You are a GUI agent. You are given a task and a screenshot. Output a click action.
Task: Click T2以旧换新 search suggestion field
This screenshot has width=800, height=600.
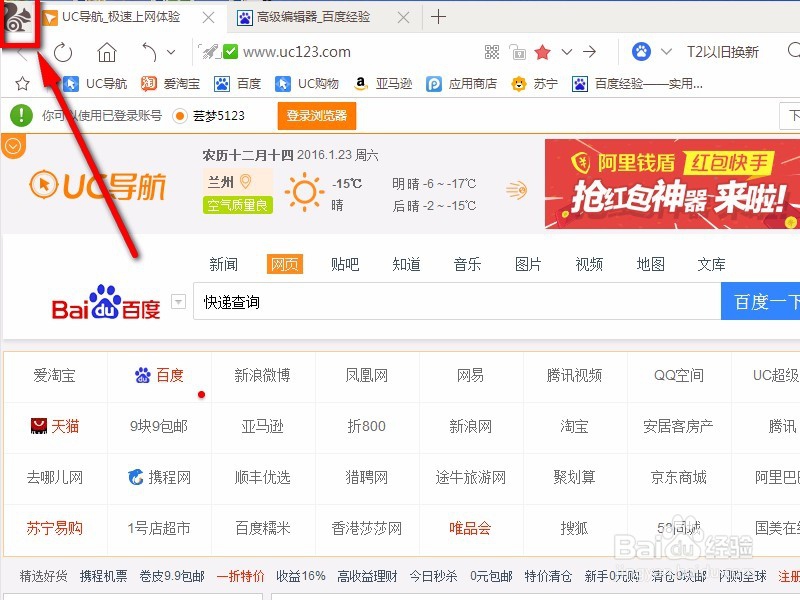[723, 52]
